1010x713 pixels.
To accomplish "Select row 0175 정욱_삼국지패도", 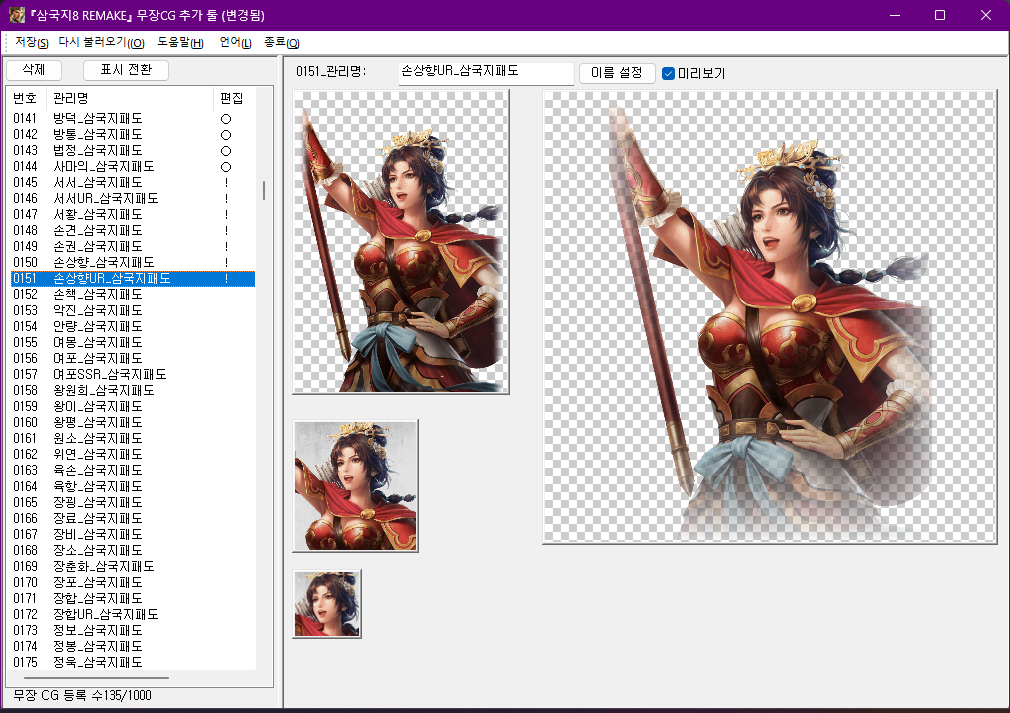I will click(133, 662).
